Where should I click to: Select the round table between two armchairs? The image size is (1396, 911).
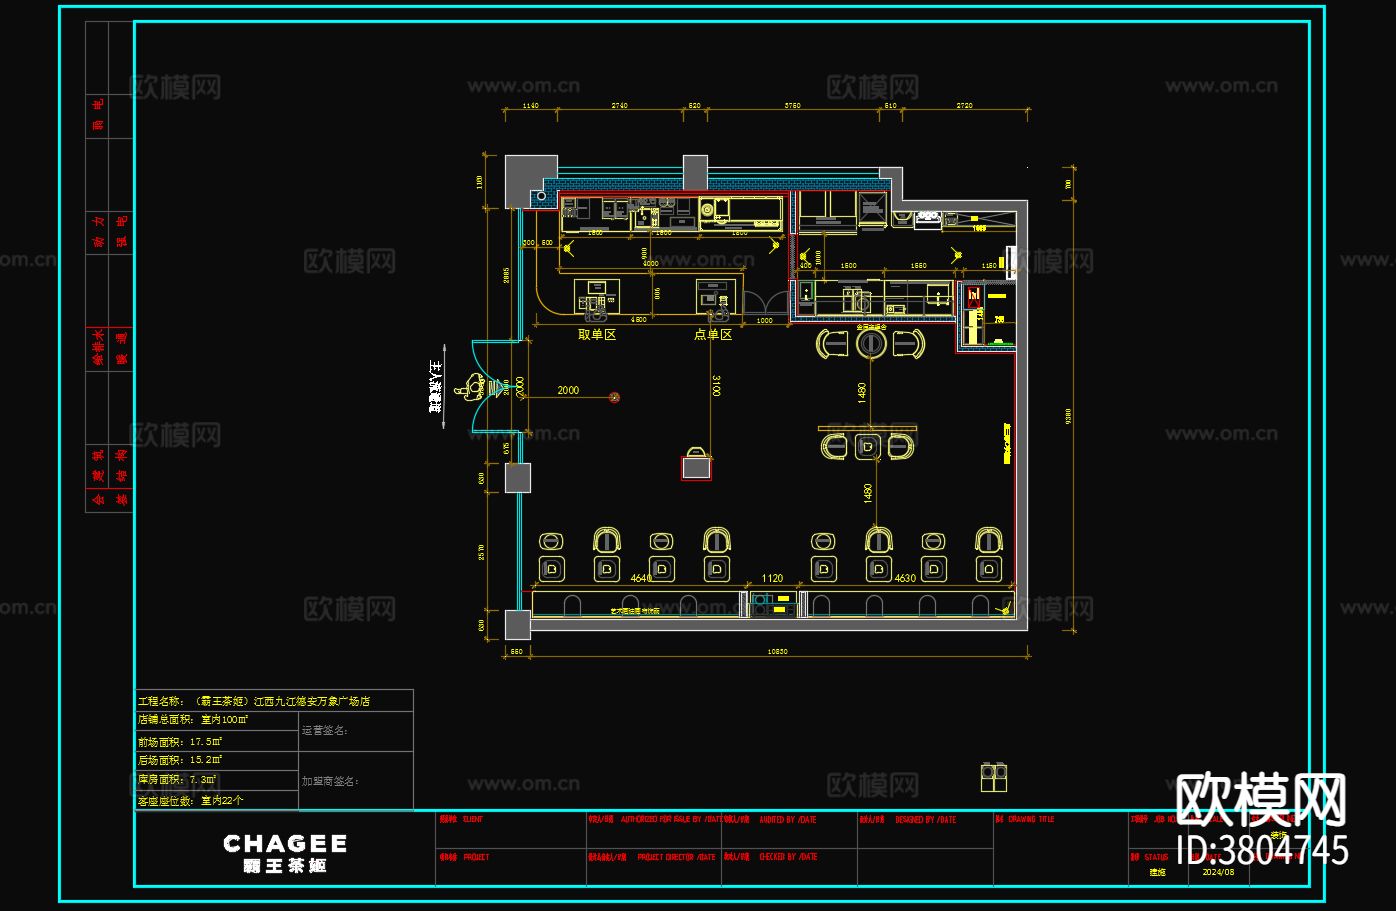click(871, 344)
